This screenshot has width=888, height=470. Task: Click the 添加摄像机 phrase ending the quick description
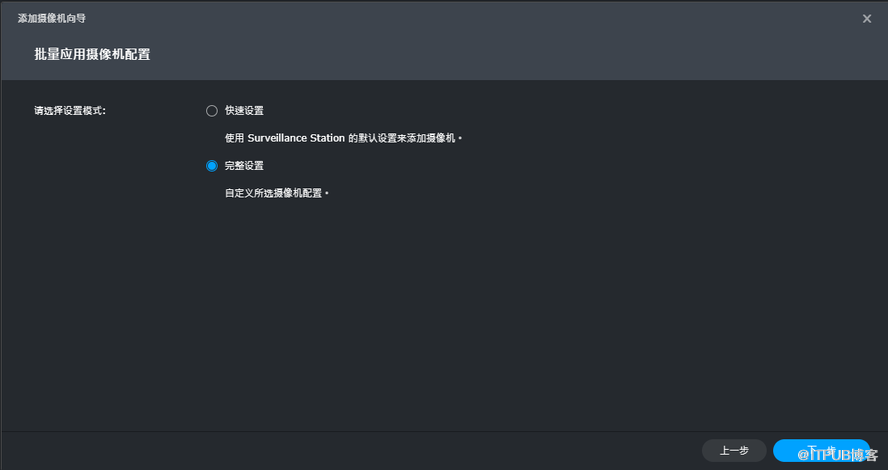coord(432,138)
